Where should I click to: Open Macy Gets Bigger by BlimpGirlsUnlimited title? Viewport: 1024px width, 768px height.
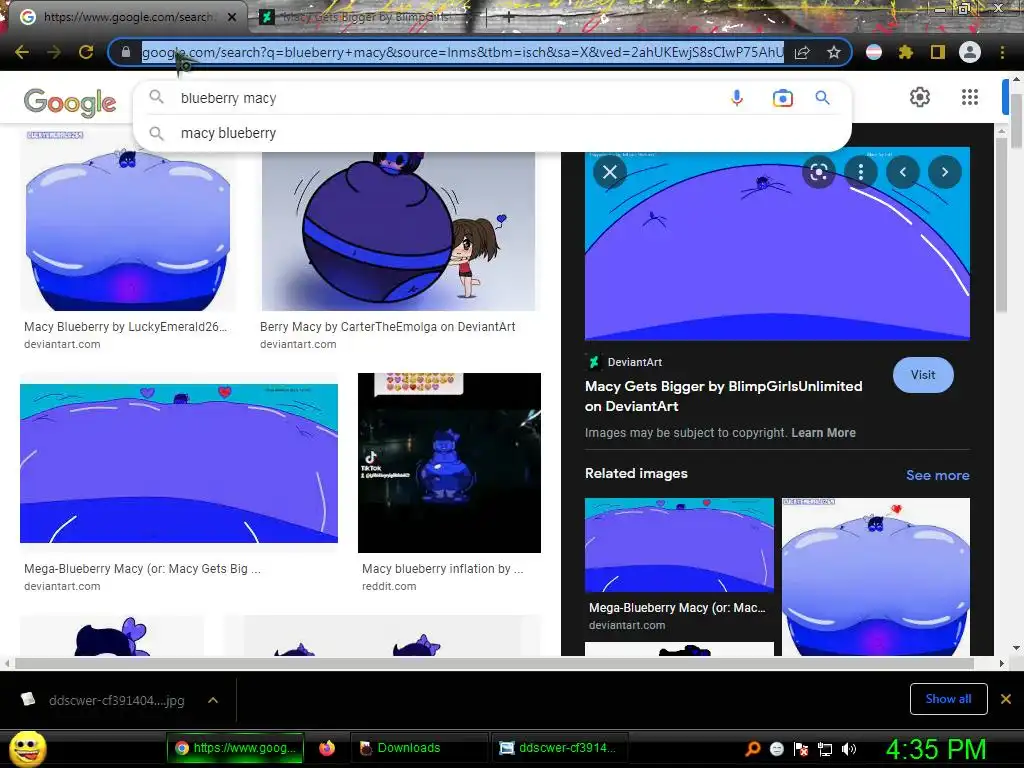(x=724, y=396)
